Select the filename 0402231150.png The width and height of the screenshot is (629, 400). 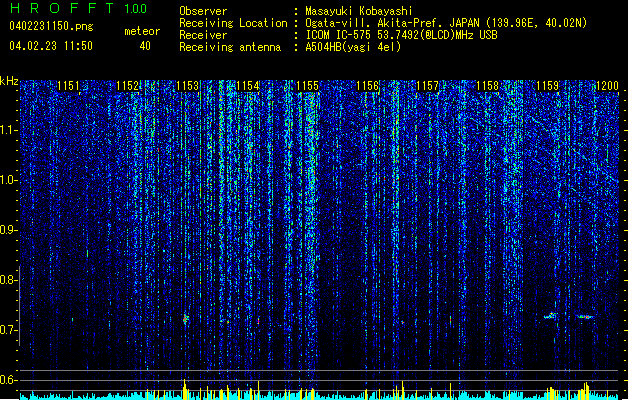pyautogui.click(x=51, y=26)
